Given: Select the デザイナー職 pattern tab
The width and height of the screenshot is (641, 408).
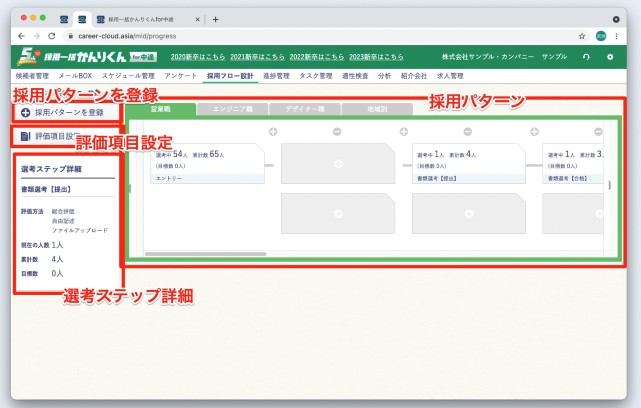Looking at the screenshot, I should pyautogui.click(x=305, y=109).
